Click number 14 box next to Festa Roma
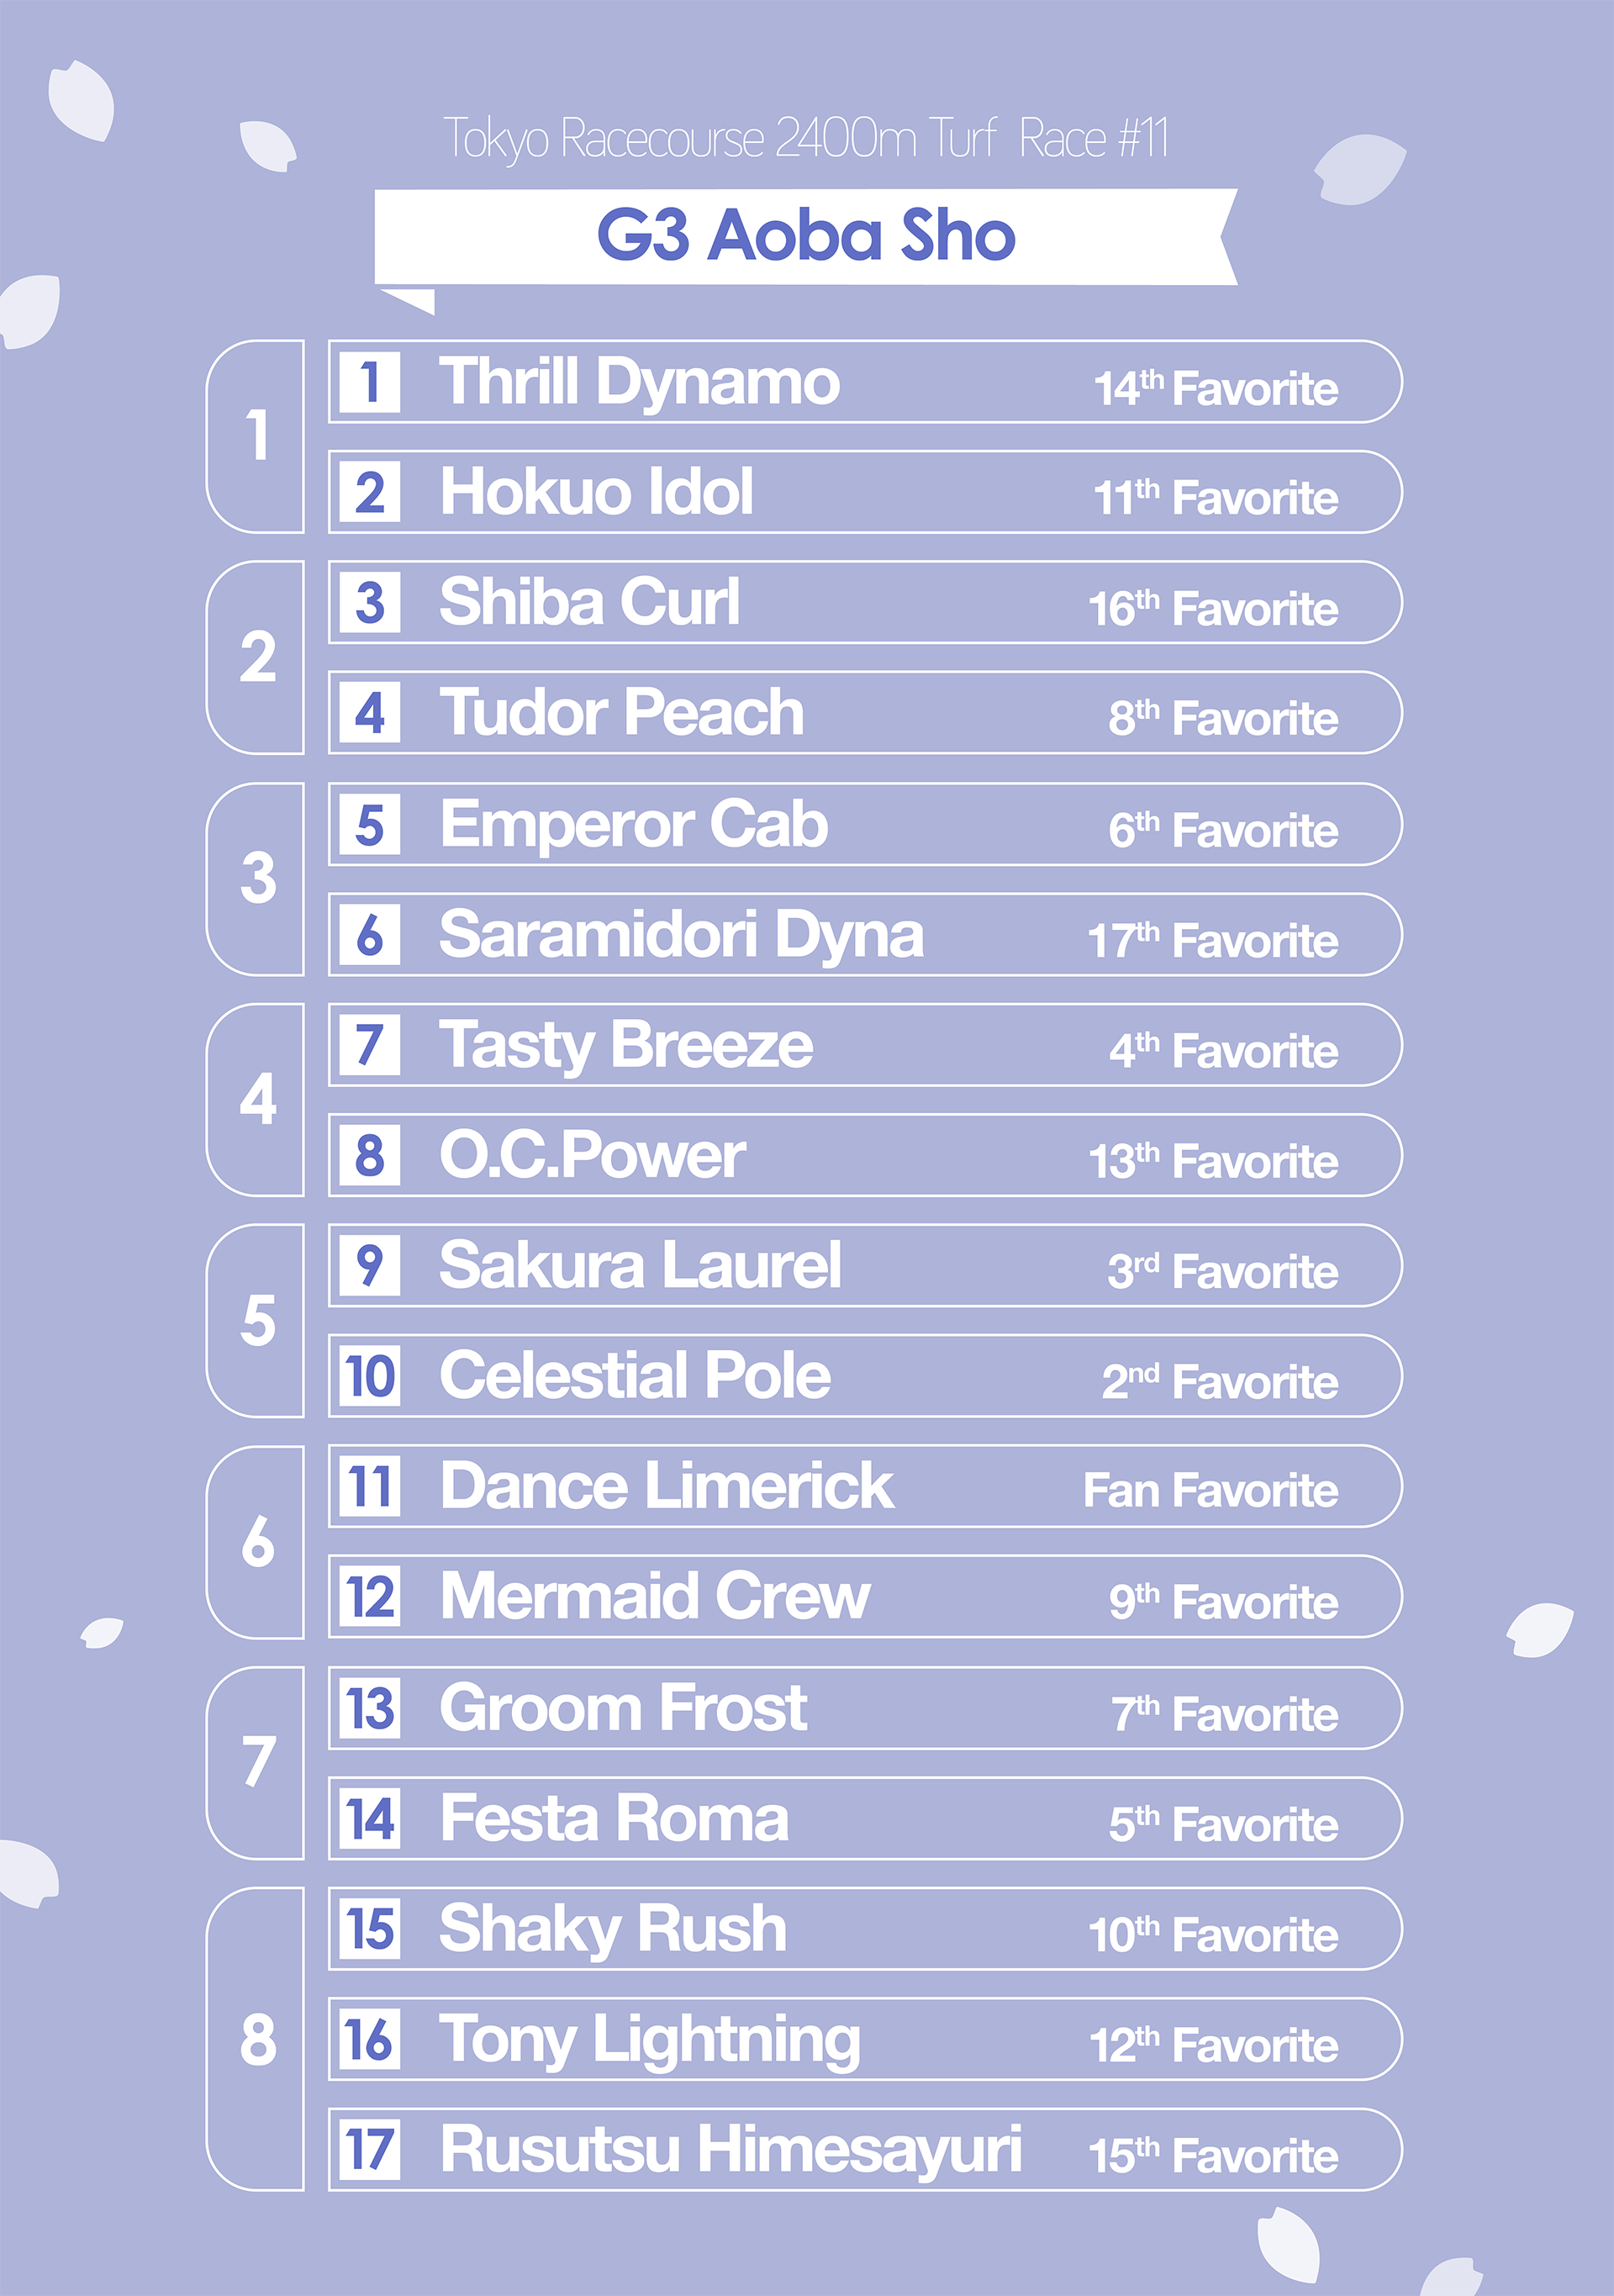Viewport: 1614px width, 2296px height. click(x=370, y=1819)
